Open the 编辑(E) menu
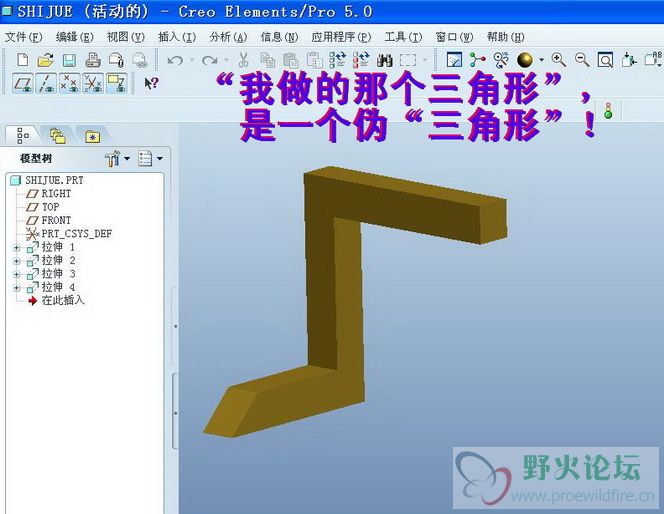The width and height of the screenshot is (664, 514). point(75,37)
